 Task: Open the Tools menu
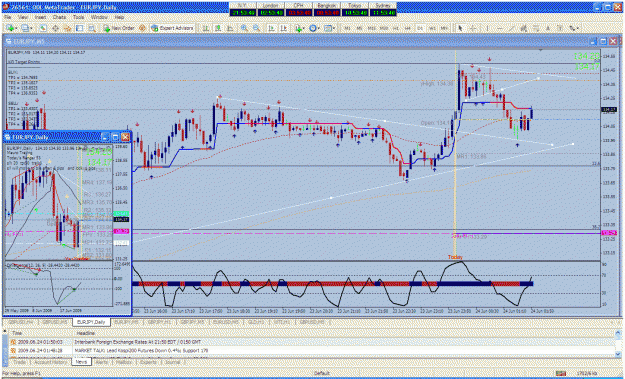(78, 18)
